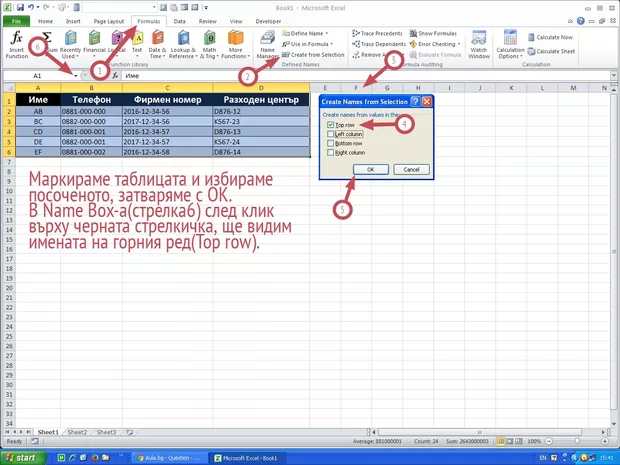Switch to the Data tab
Image resolution: width=620 pixels, height=465 pixels.
tap(180, 21)
